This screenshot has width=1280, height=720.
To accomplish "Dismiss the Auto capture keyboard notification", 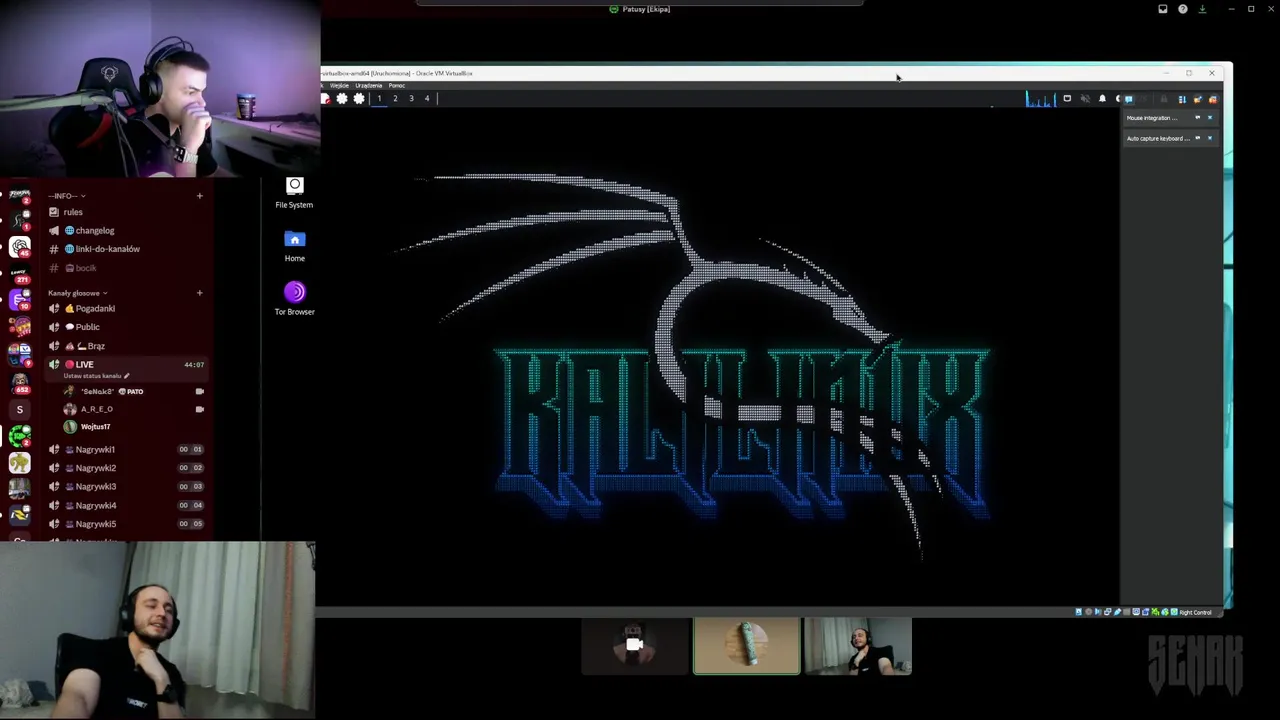I will click(1210, 138).
